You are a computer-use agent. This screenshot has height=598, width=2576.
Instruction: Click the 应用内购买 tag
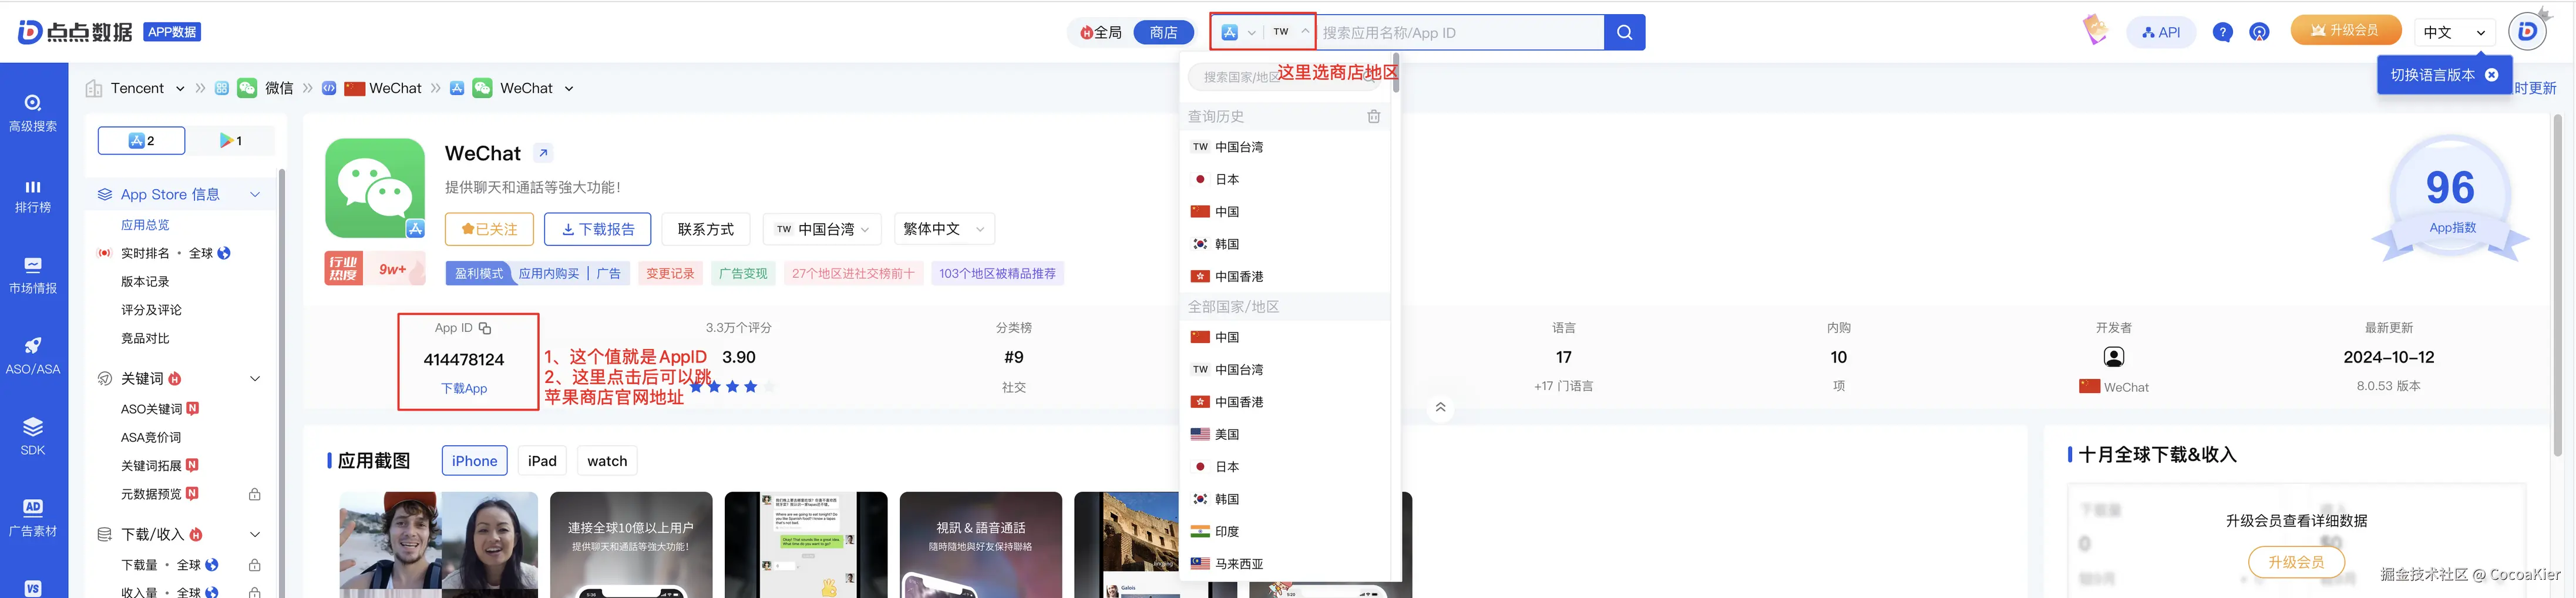(x=549, y=273)
